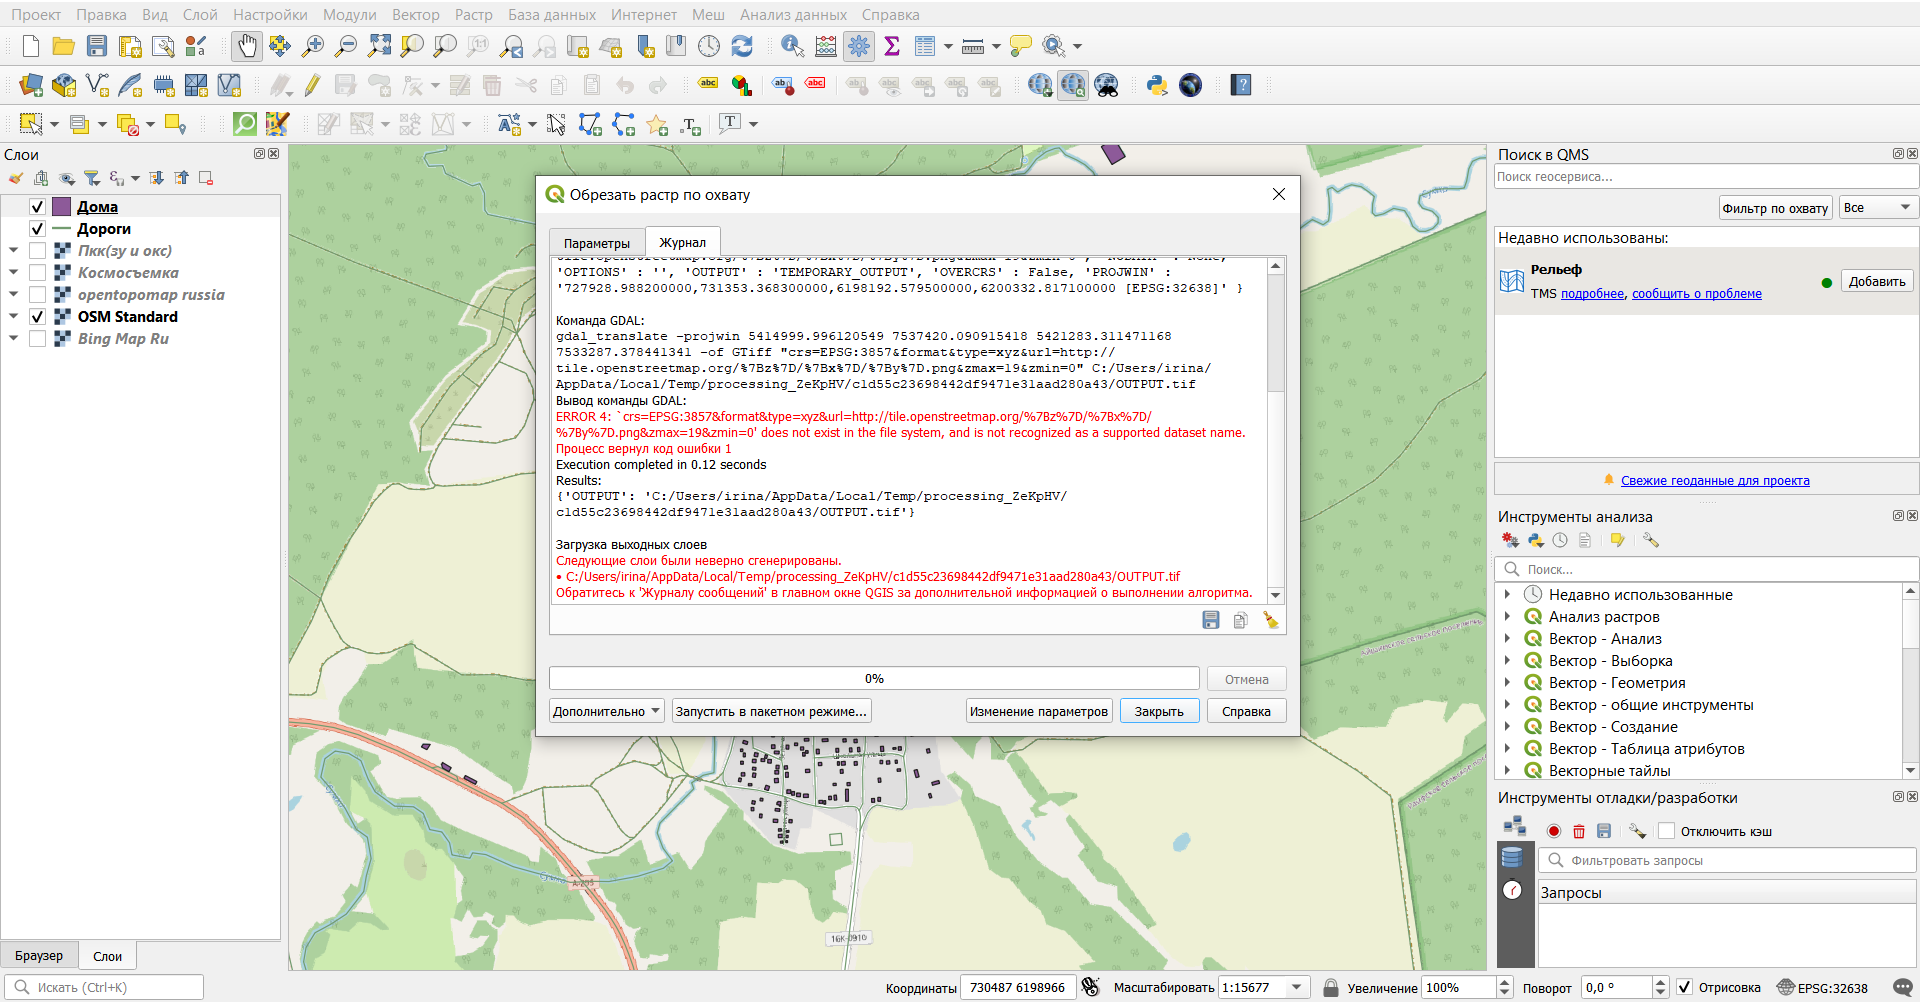Save the log to file icon

click(1211, 620)
